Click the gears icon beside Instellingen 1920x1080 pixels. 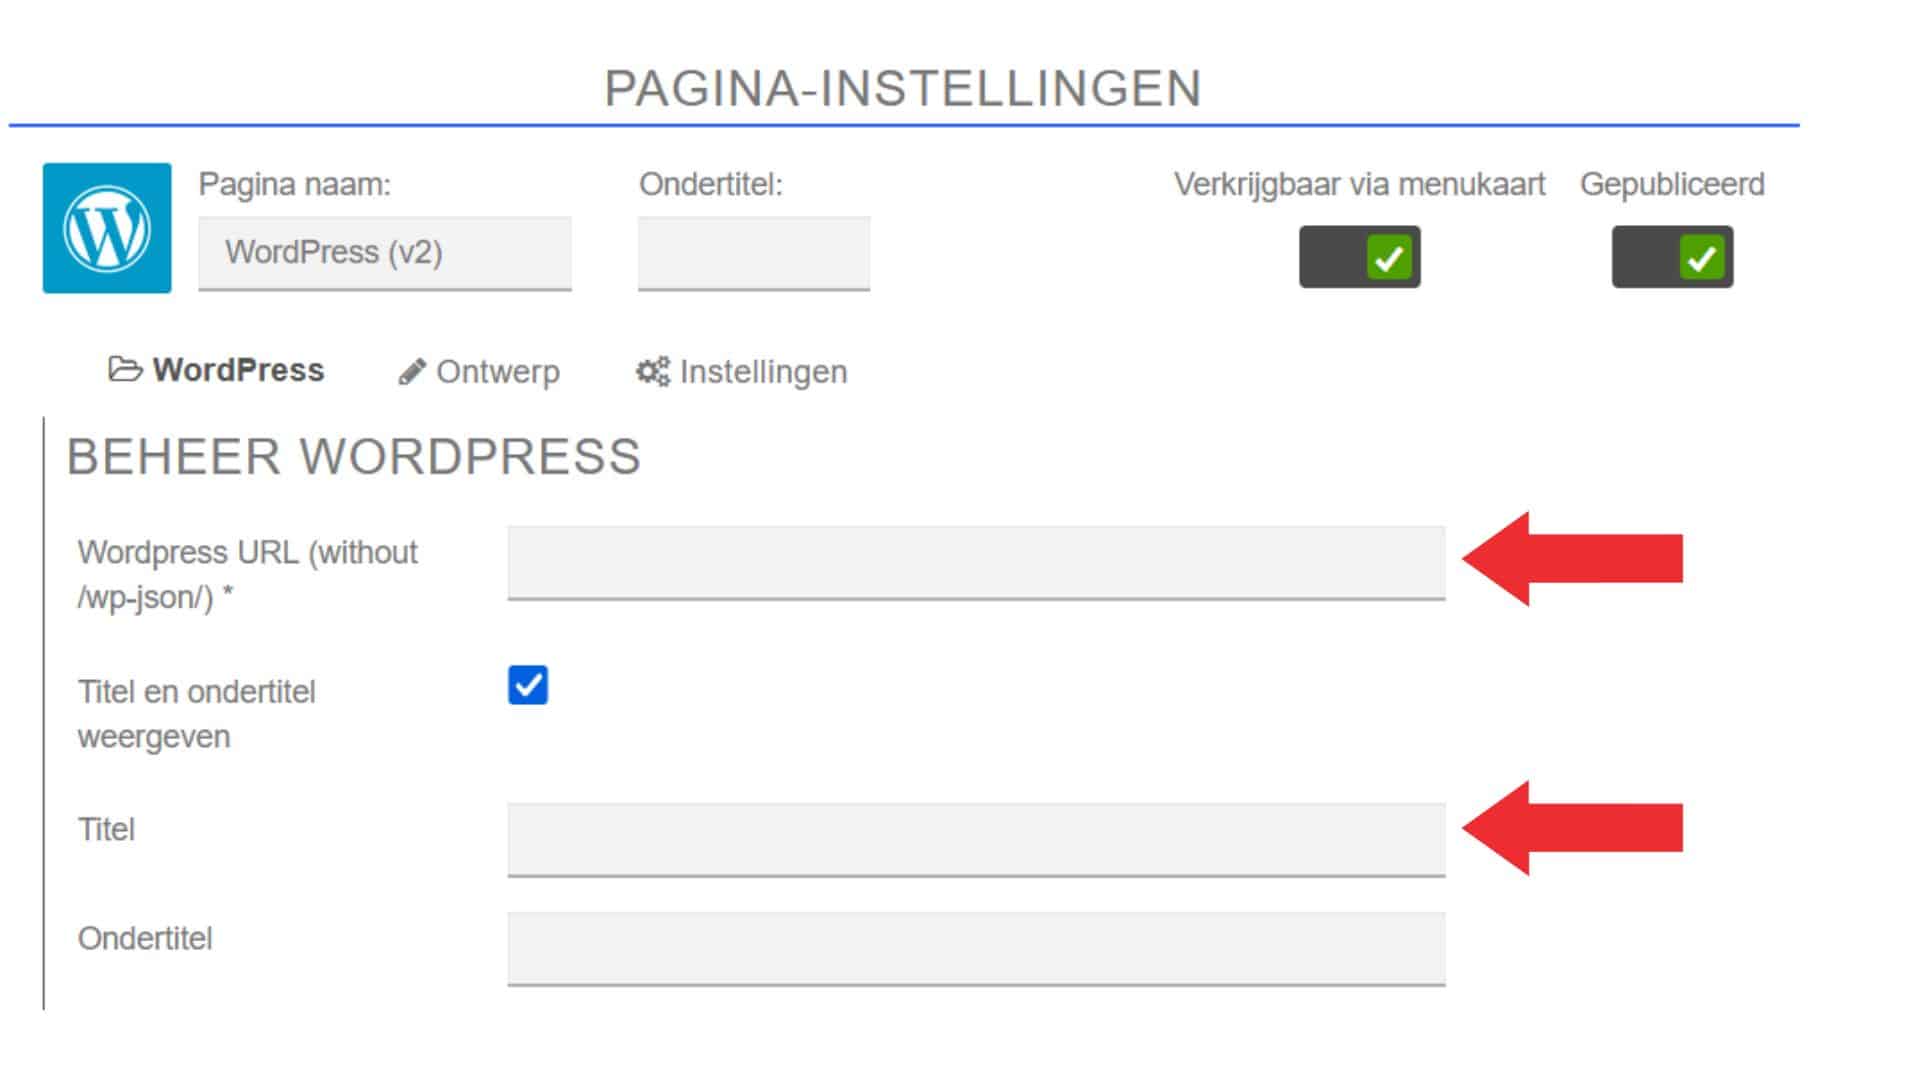pos(653,372)
